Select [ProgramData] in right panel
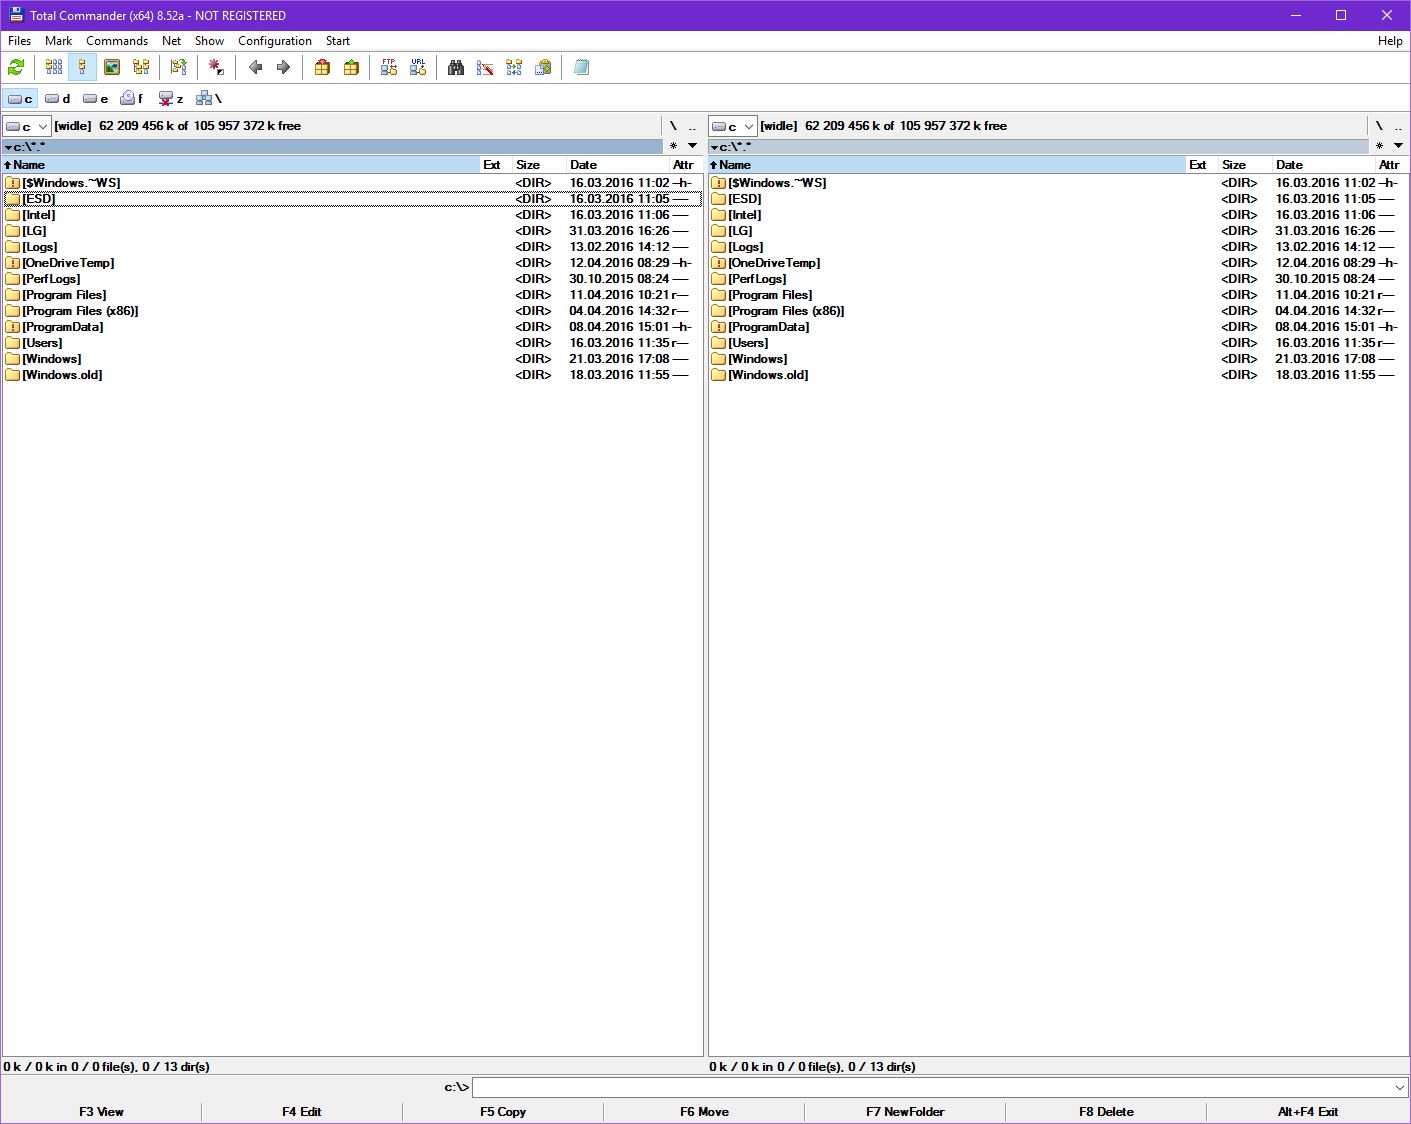 pos(1058,327)
